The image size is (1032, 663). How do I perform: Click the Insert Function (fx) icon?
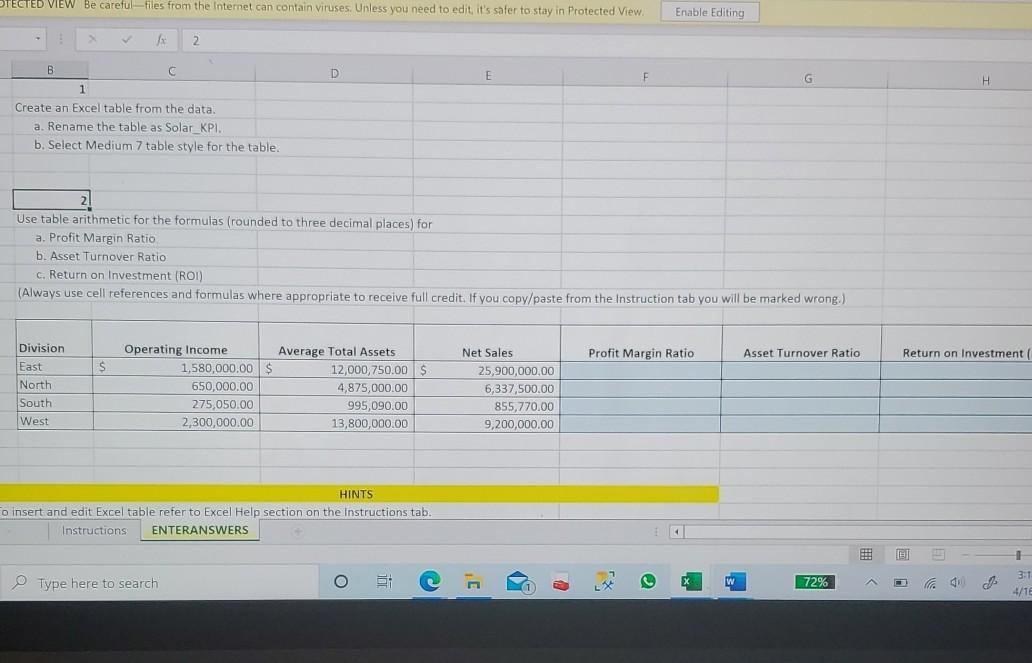[x=160, y=41]
